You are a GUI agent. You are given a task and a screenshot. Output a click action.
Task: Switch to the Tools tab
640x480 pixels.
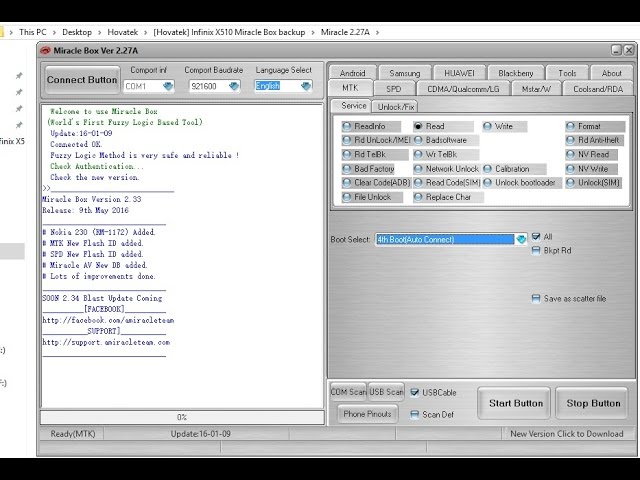coord(567,73)
